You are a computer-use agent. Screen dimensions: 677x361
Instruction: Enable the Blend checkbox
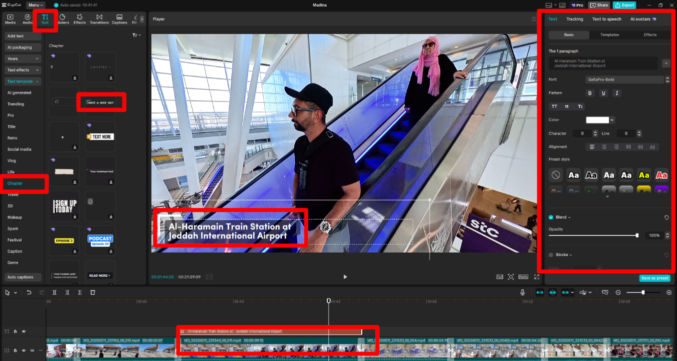tap(551, 217)
